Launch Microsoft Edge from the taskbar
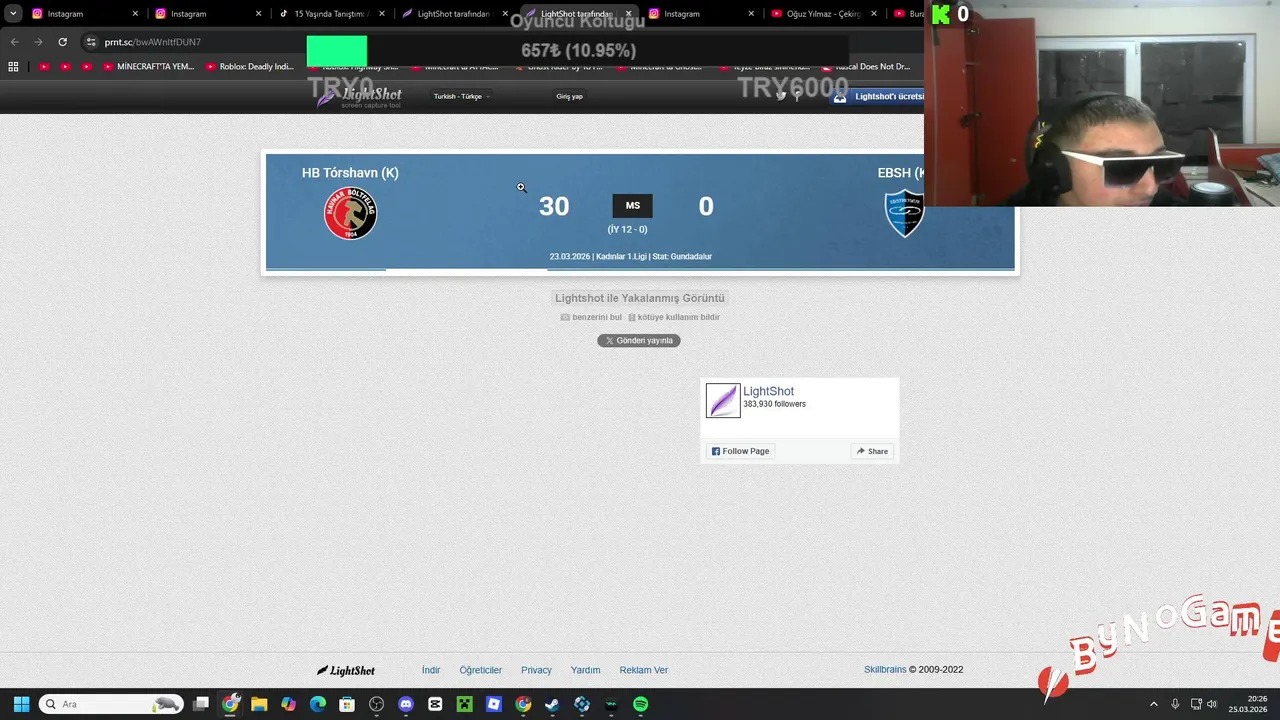This screenshot has height=720, width=1280. click(318, 704)
